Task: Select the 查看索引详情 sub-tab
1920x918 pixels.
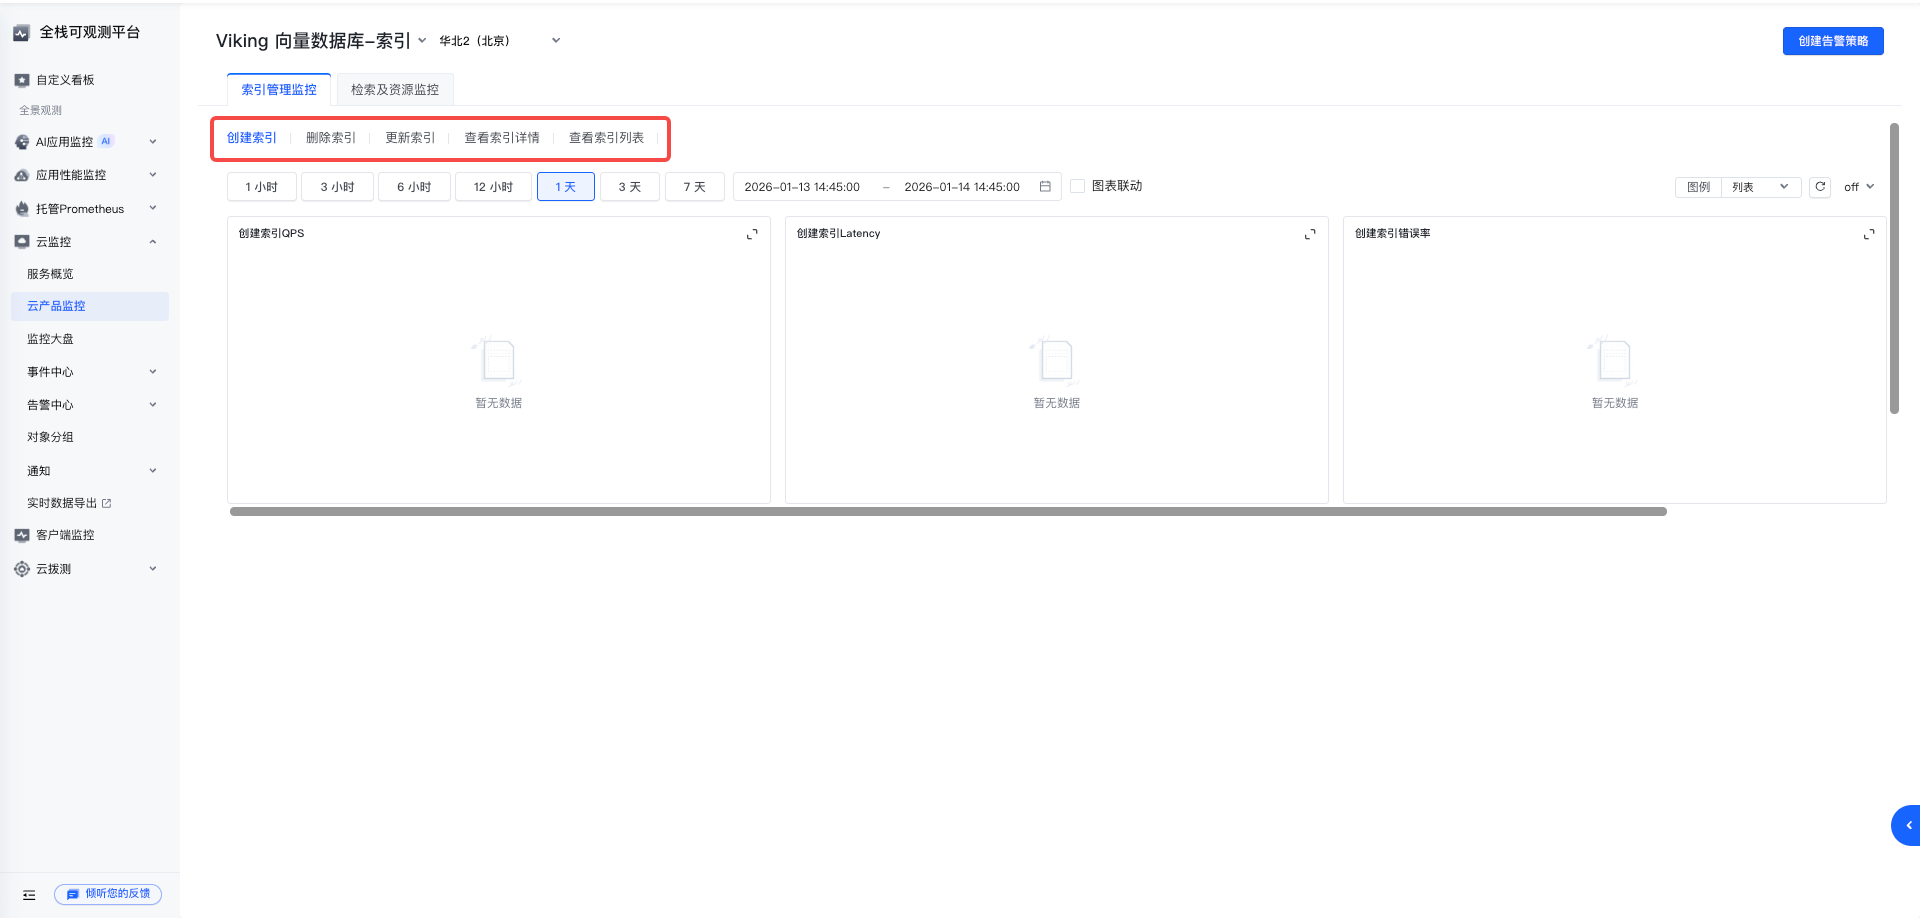Action: (x=502, y=138)
